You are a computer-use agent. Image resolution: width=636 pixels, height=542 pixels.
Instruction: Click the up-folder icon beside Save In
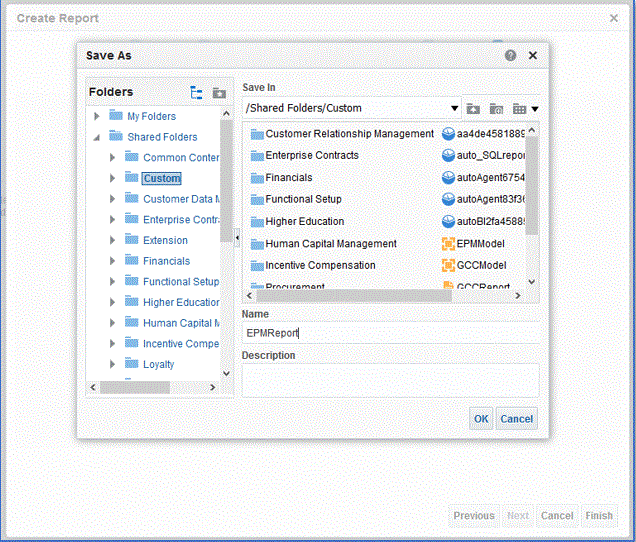coord(473,108)
